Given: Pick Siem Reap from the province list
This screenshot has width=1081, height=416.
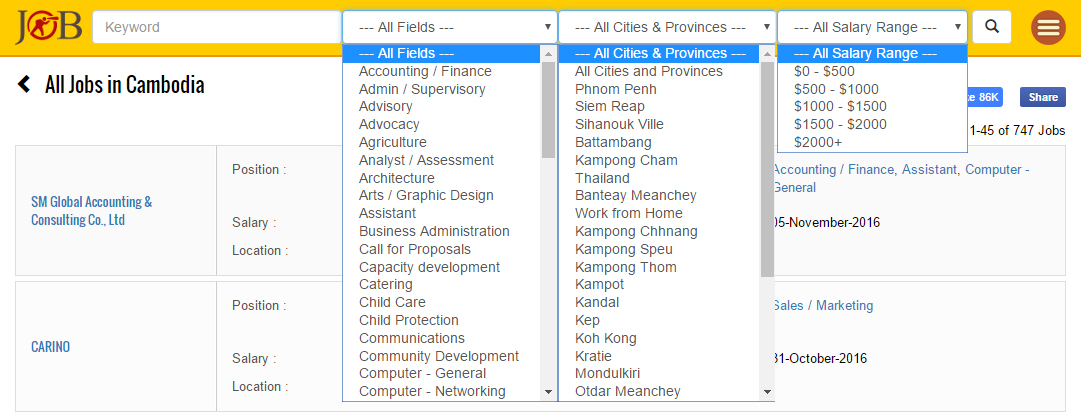Looking at the screenshot, I should point(610,106).
